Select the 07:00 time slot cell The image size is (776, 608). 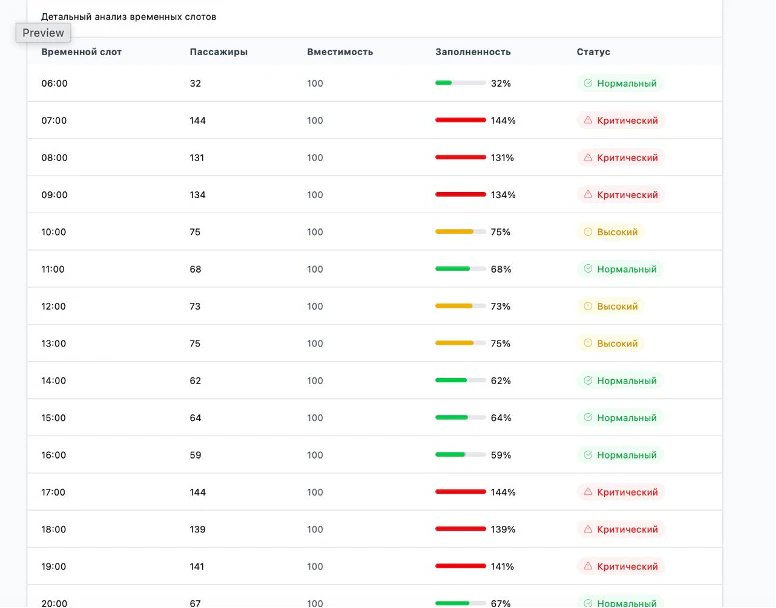click(54, 121)
